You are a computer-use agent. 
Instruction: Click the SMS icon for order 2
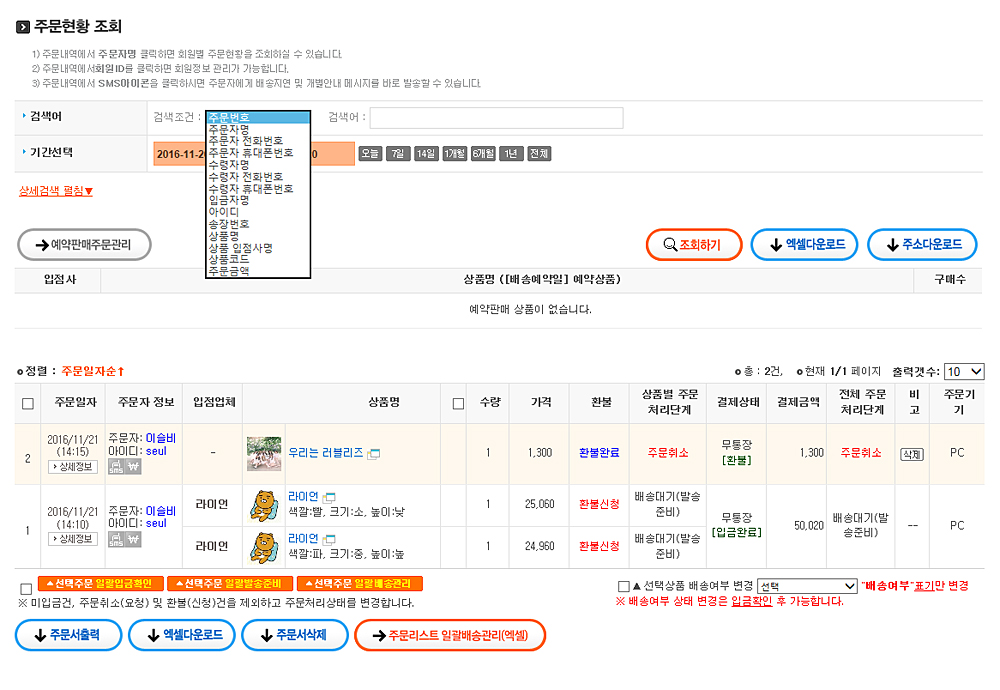pos(115,466)
